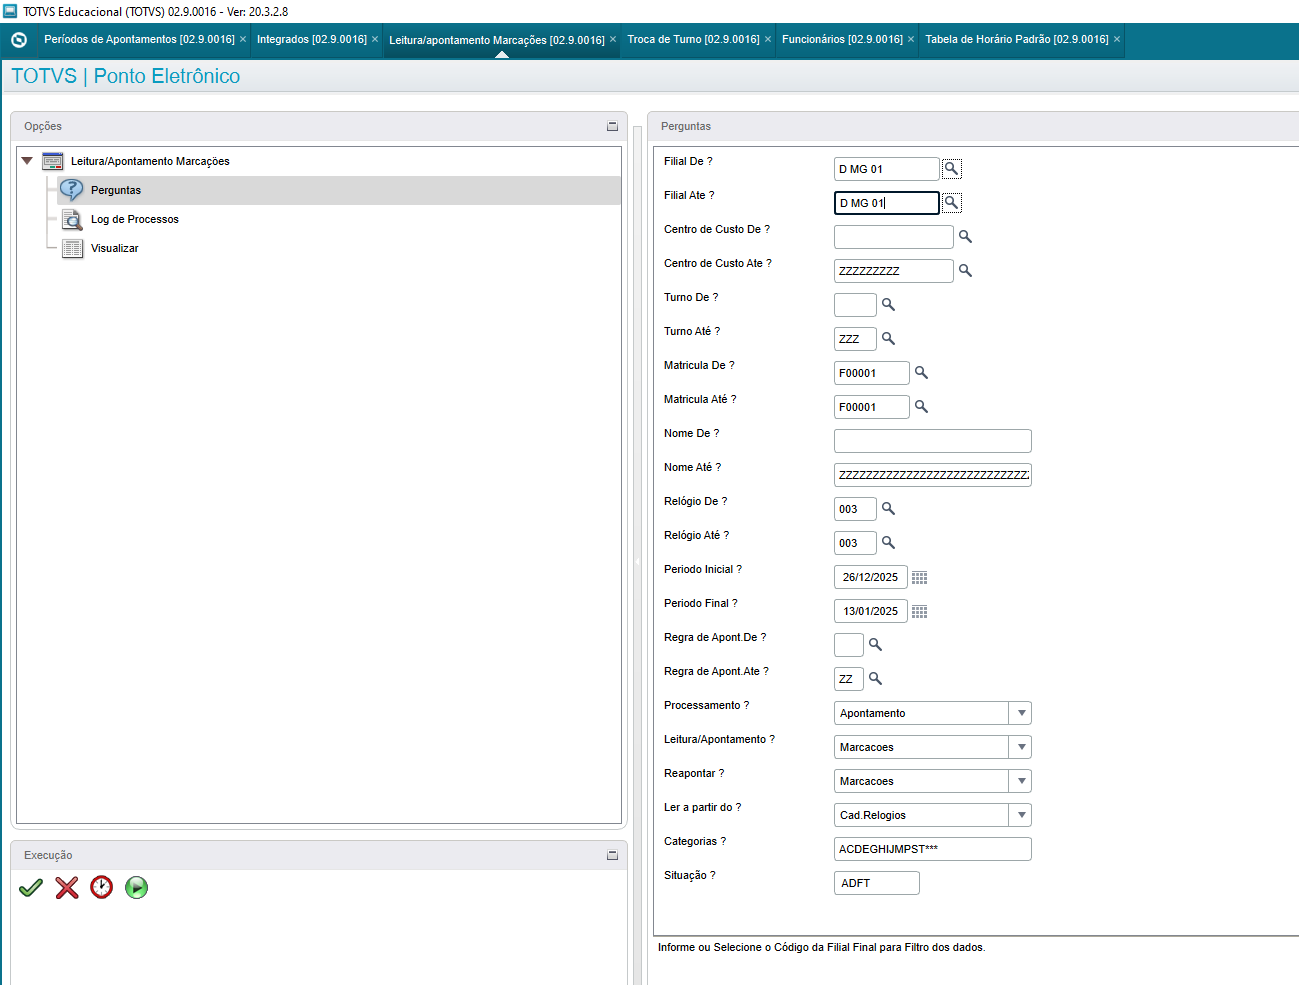Switch to Tabela de Horário Padrão tab
Screen dimensions: 1299x985
click(x=1017, y=40)
